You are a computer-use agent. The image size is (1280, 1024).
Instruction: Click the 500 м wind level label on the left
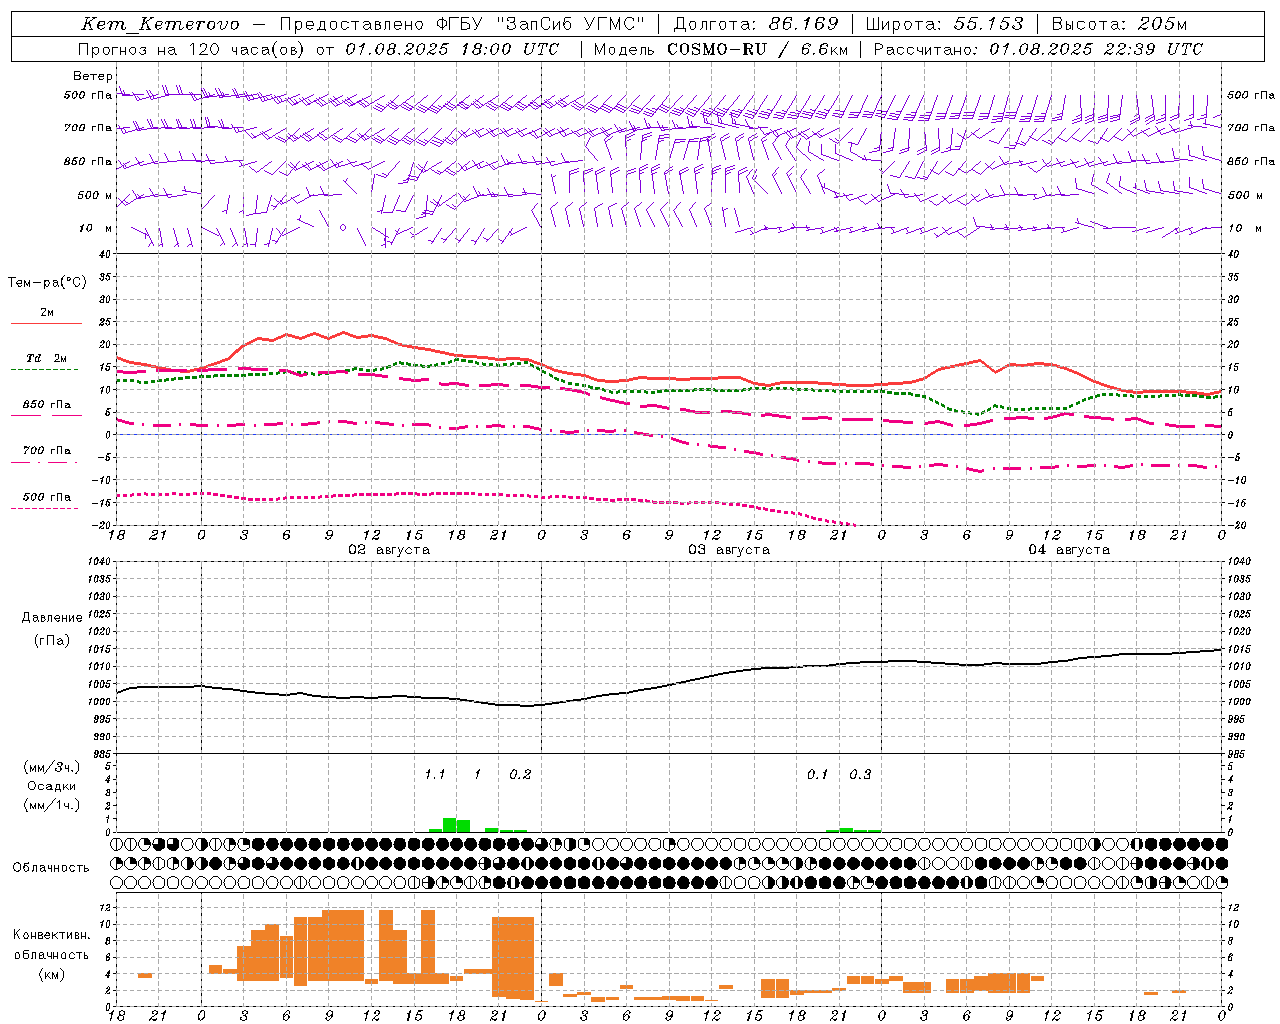95,195
